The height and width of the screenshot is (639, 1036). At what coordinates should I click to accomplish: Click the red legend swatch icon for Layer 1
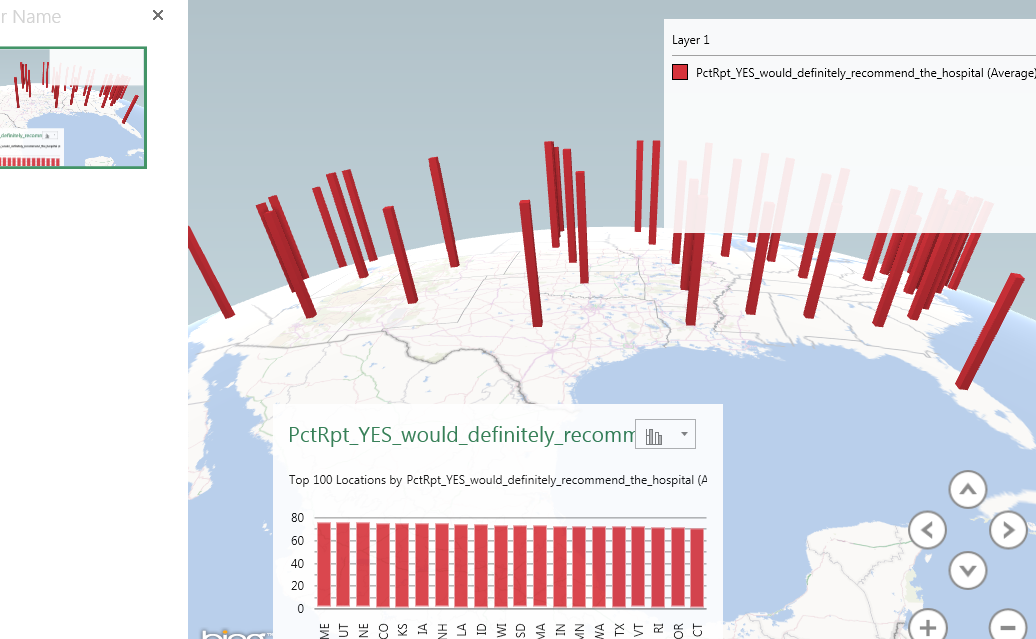tap(680, 72)
